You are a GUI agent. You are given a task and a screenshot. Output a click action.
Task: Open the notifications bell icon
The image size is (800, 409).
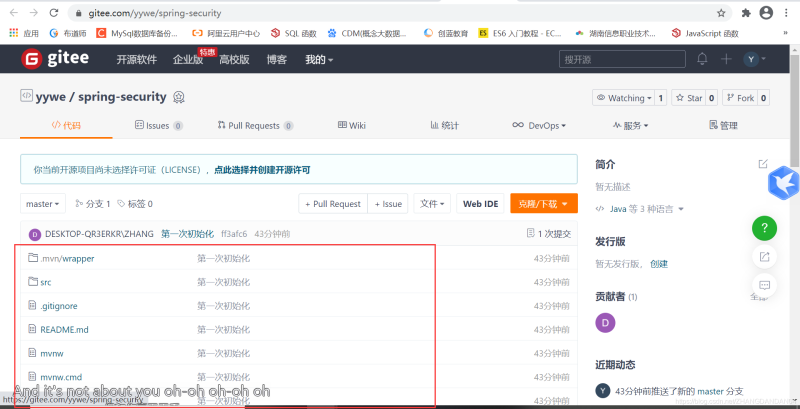702,59
